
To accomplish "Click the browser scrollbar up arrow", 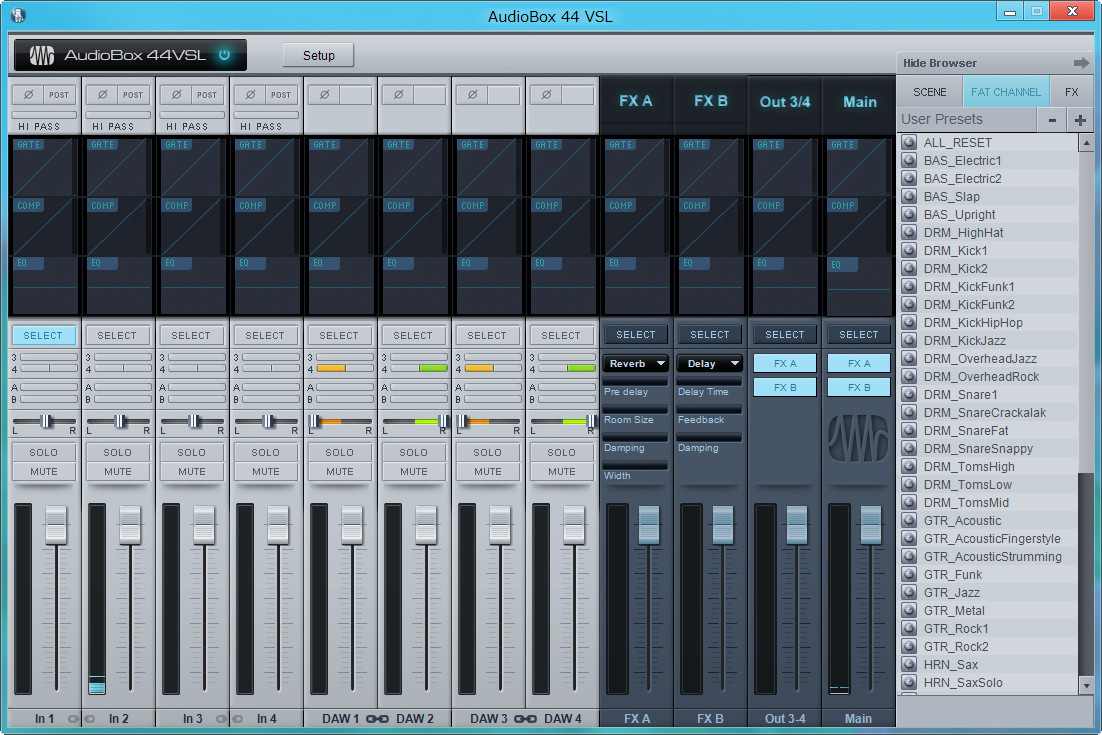I will click(1087, 143).
